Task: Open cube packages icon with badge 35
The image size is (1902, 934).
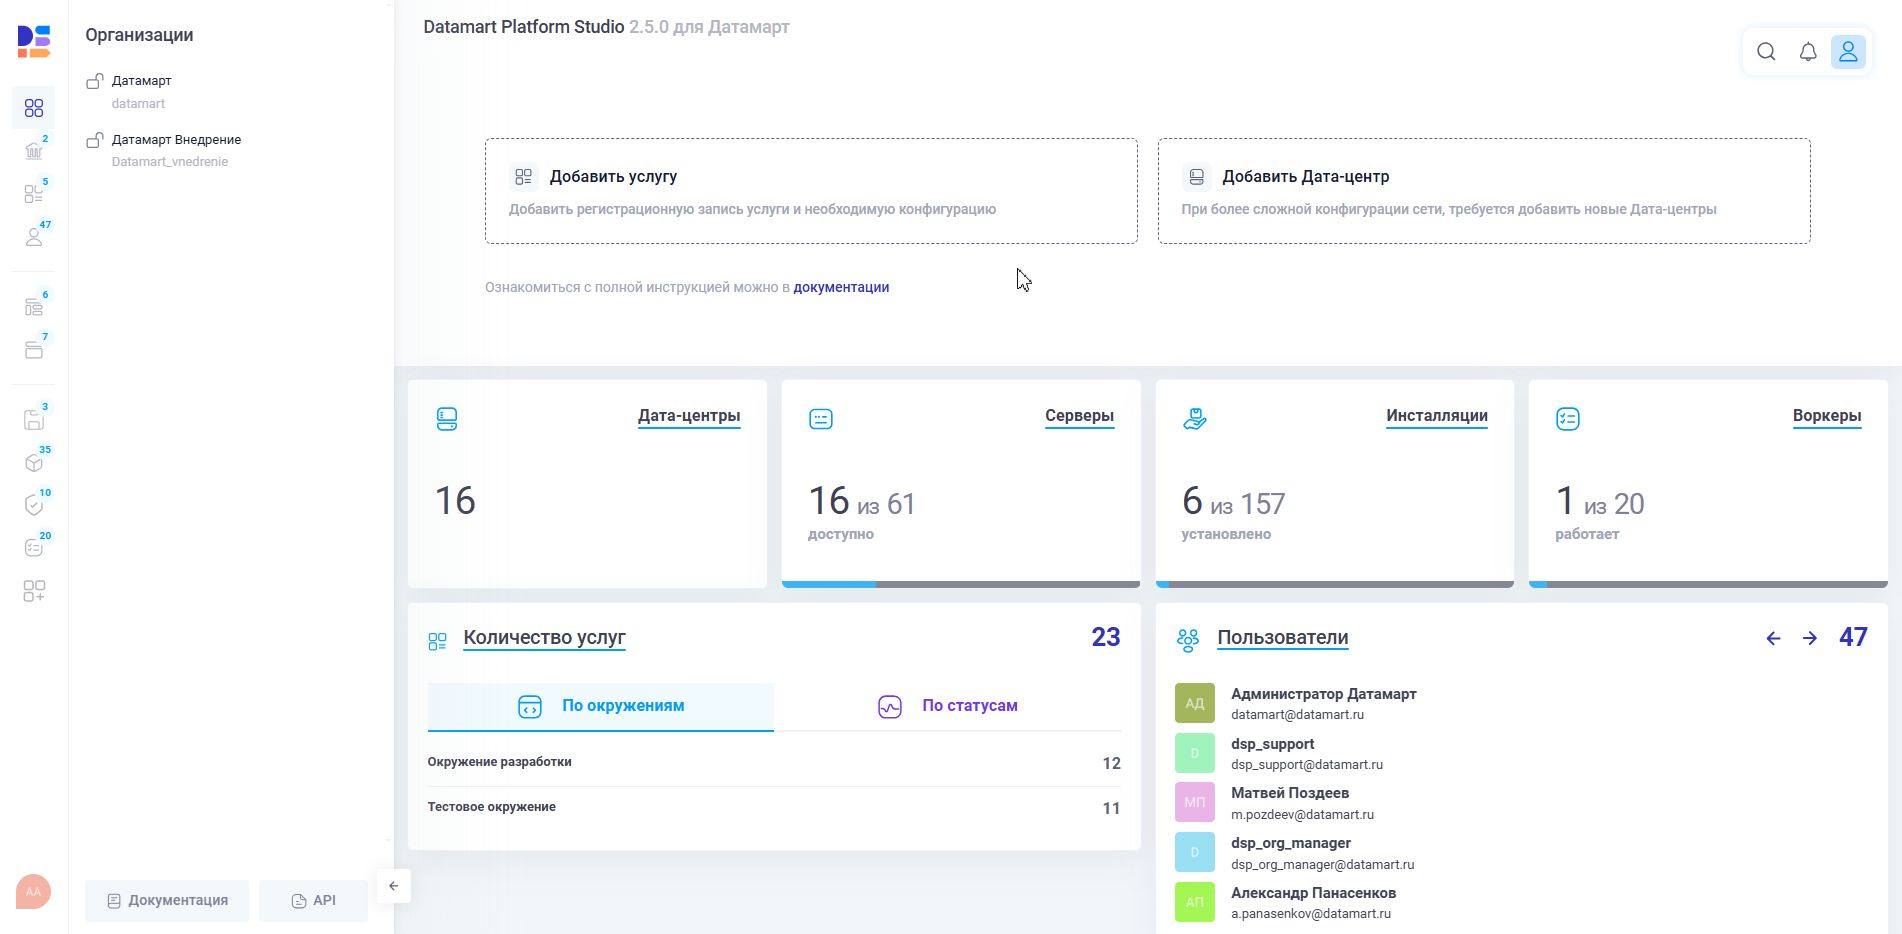Action: [x=34, y=462]
